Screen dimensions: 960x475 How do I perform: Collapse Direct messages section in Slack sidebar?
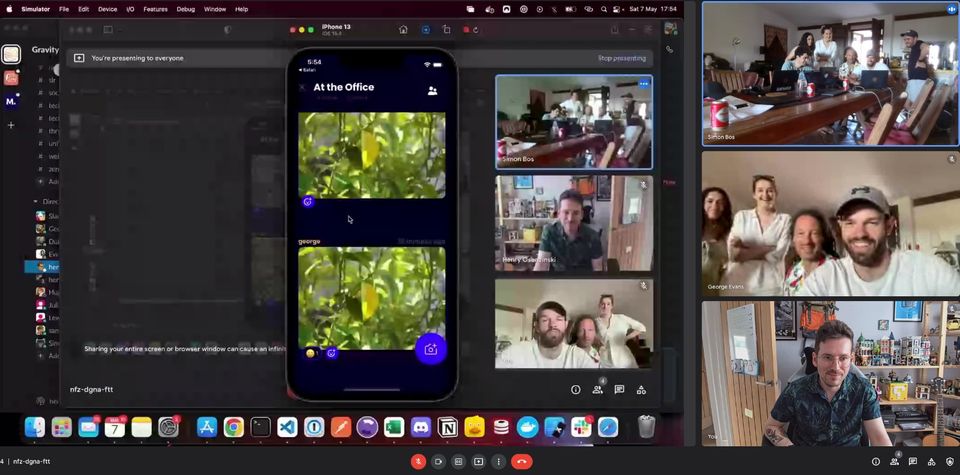(x=35, y=201)
